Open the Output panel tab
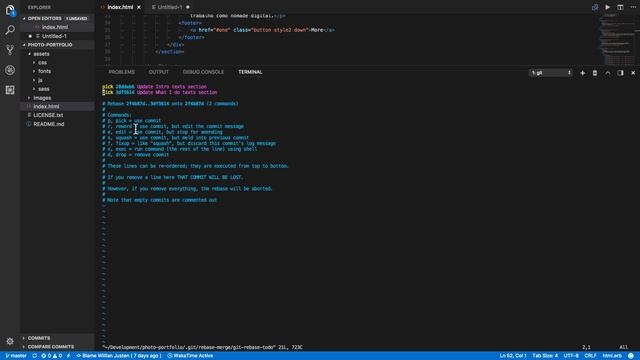This screenshot has height=360, width=640. pos(158,72)
